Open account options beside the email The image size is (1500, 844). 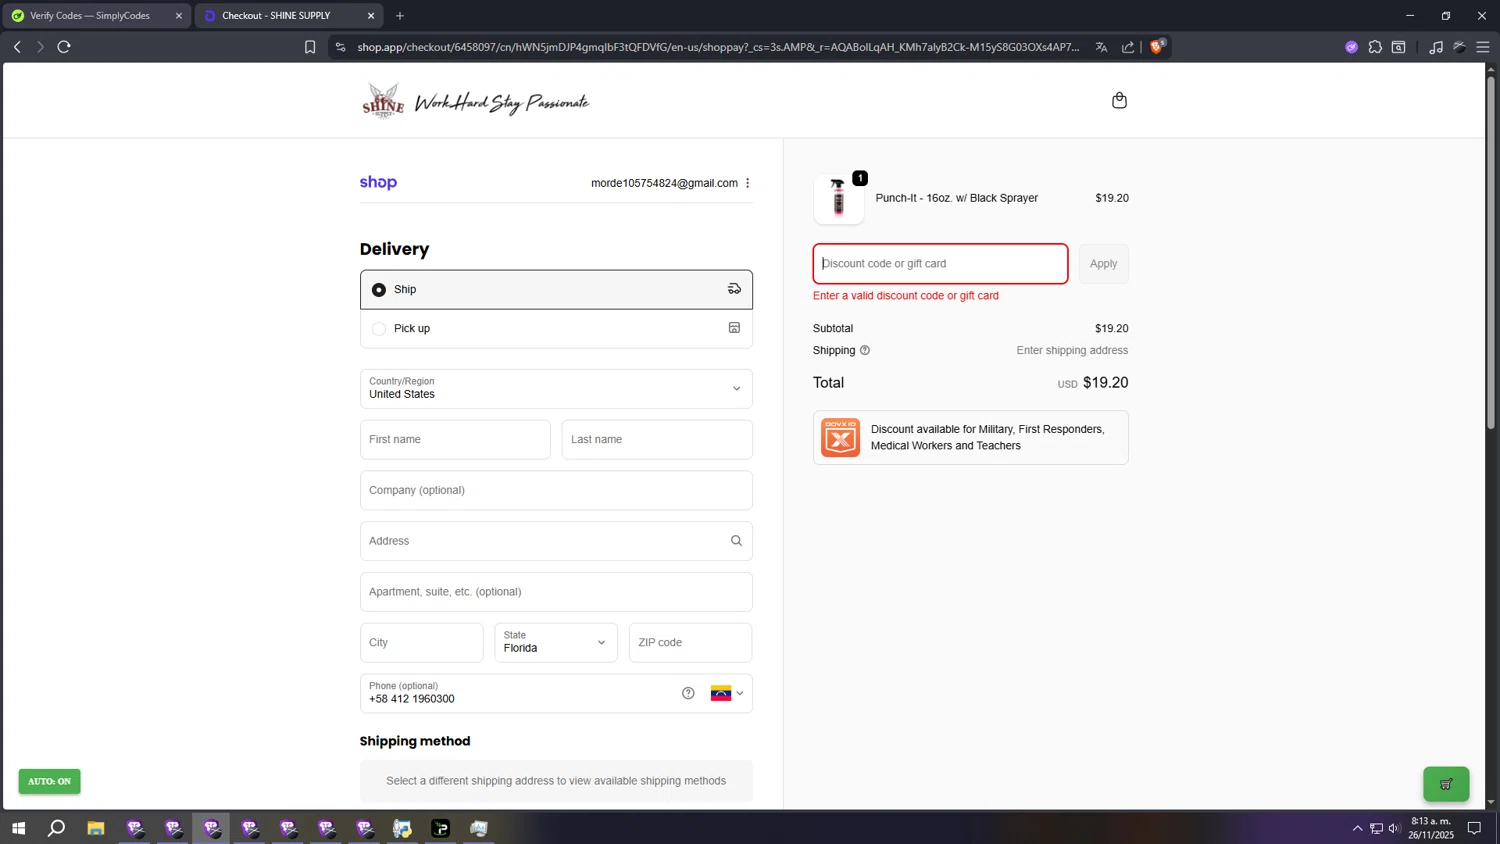click(747, 183)
